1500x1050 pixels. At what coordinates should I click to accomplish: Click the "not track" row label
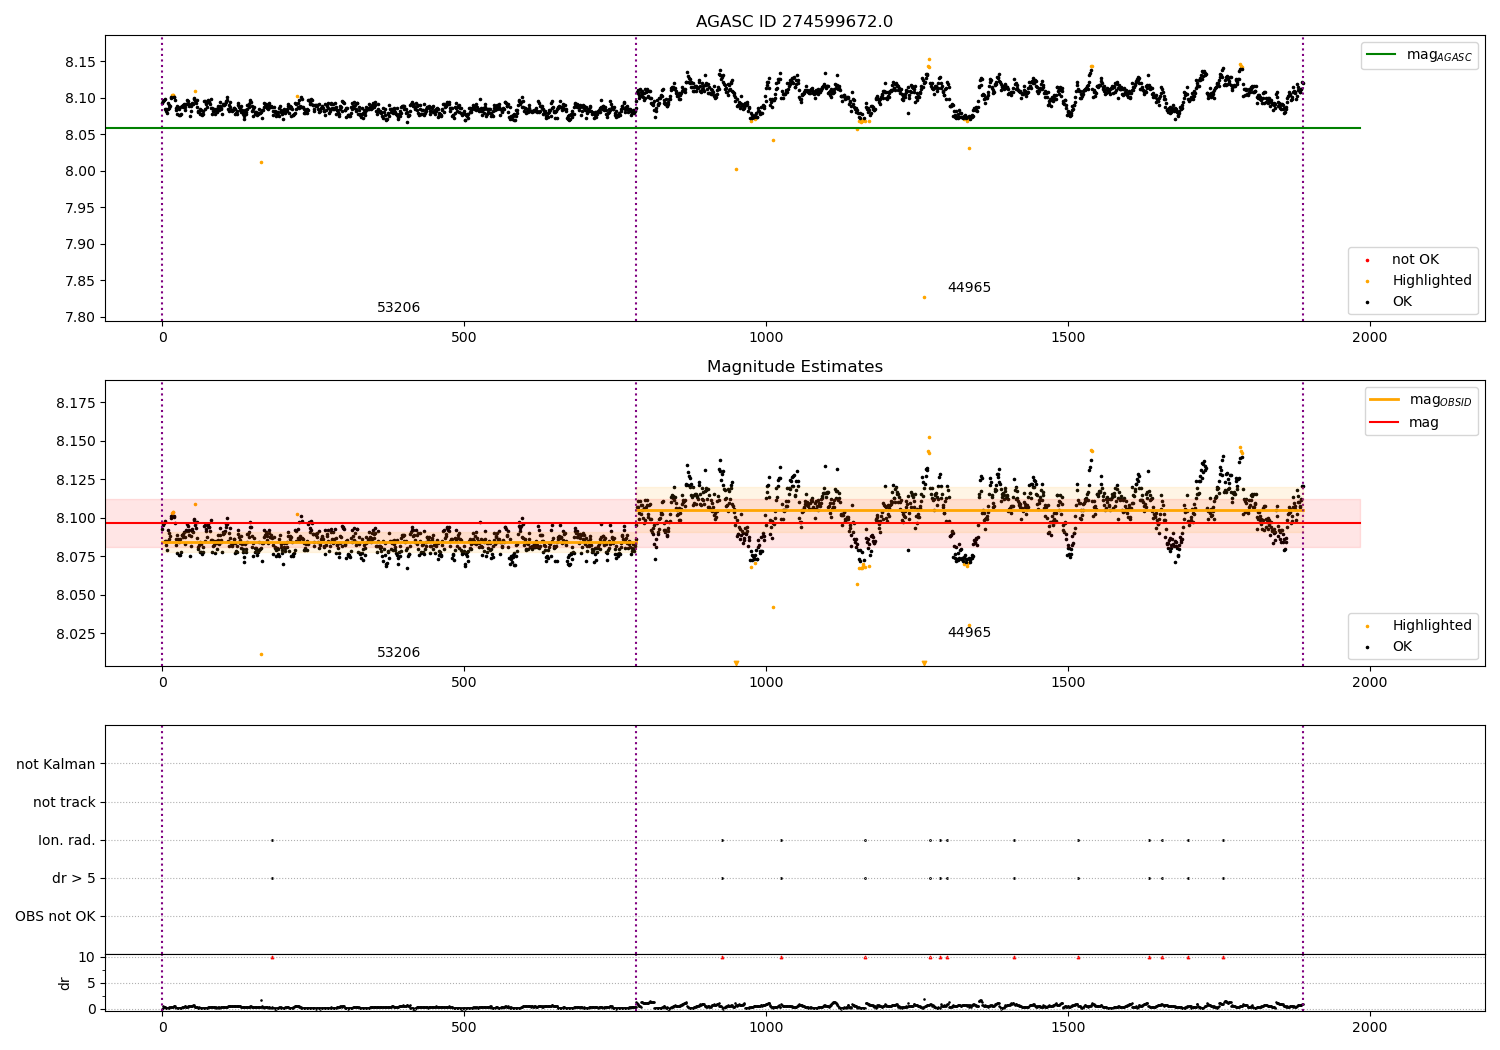(64, 802)
